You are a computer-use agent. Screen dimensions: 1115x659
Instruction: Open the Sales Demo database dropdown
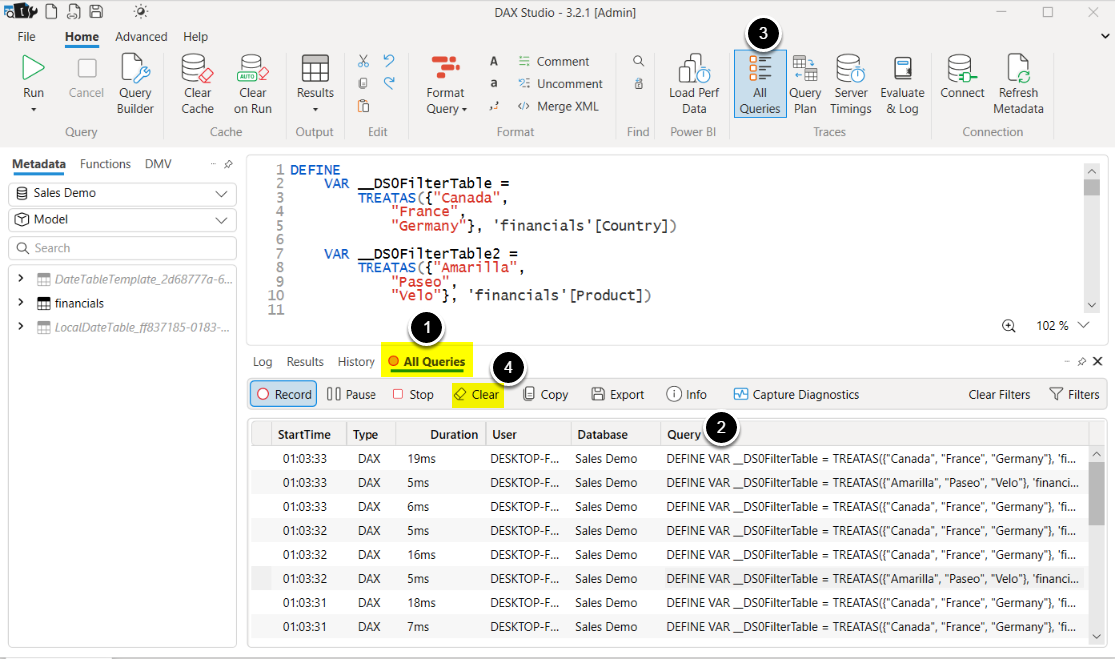click(122, 193)
